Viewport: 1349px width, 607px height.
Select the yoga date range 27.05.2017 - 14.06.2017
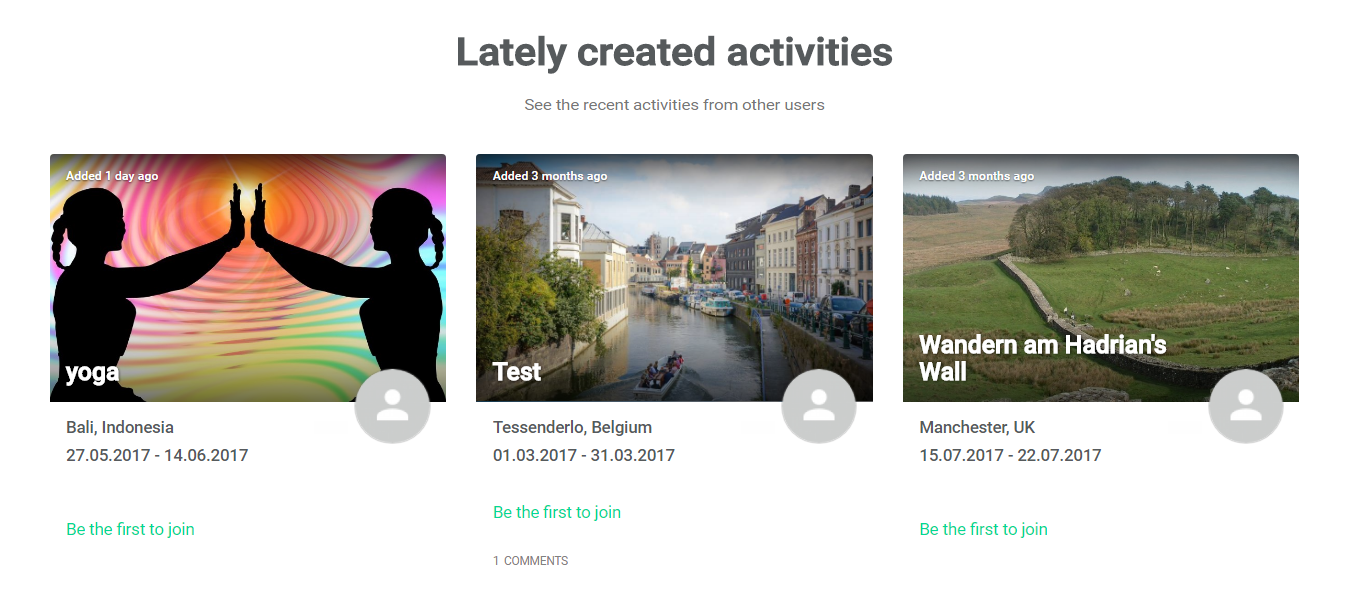pyautogui.click(x=157, y=455)
